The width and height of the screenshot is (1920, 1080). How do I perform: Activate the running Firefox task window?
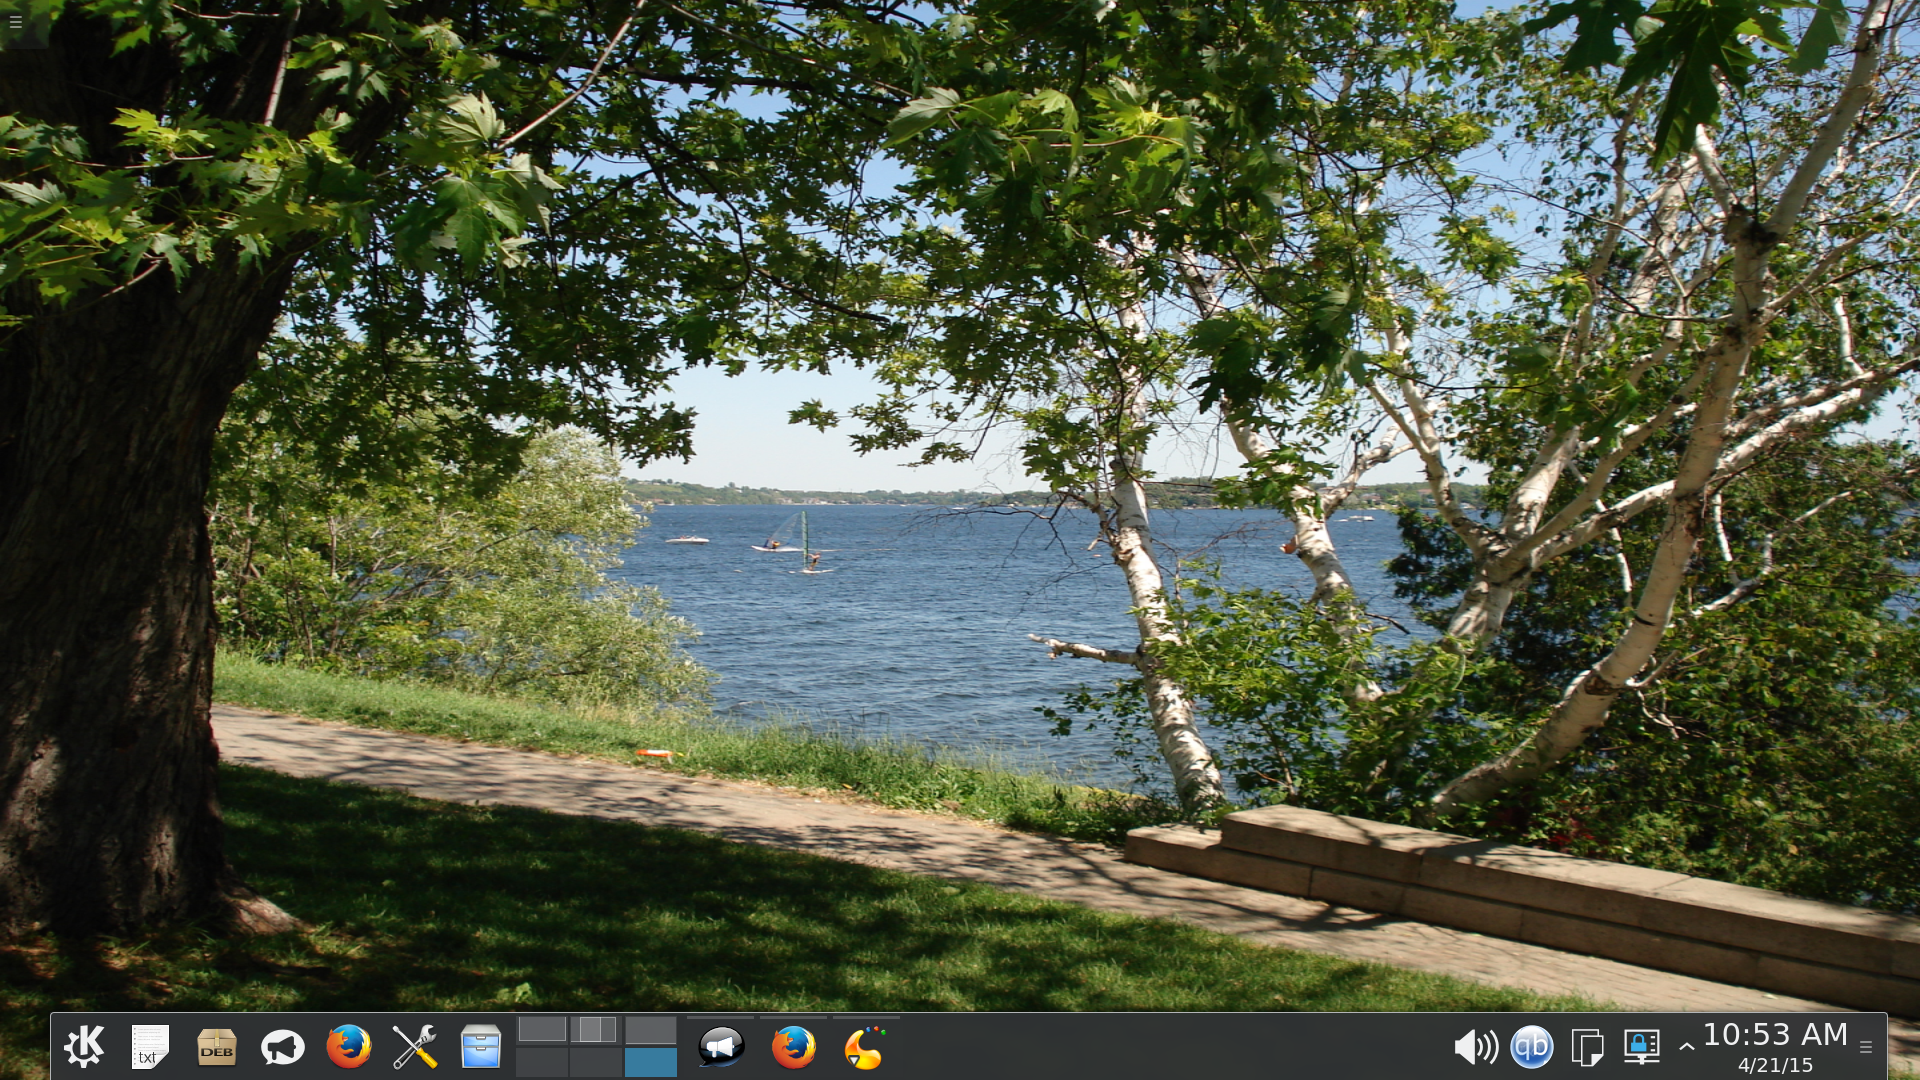click(793, 1047)
